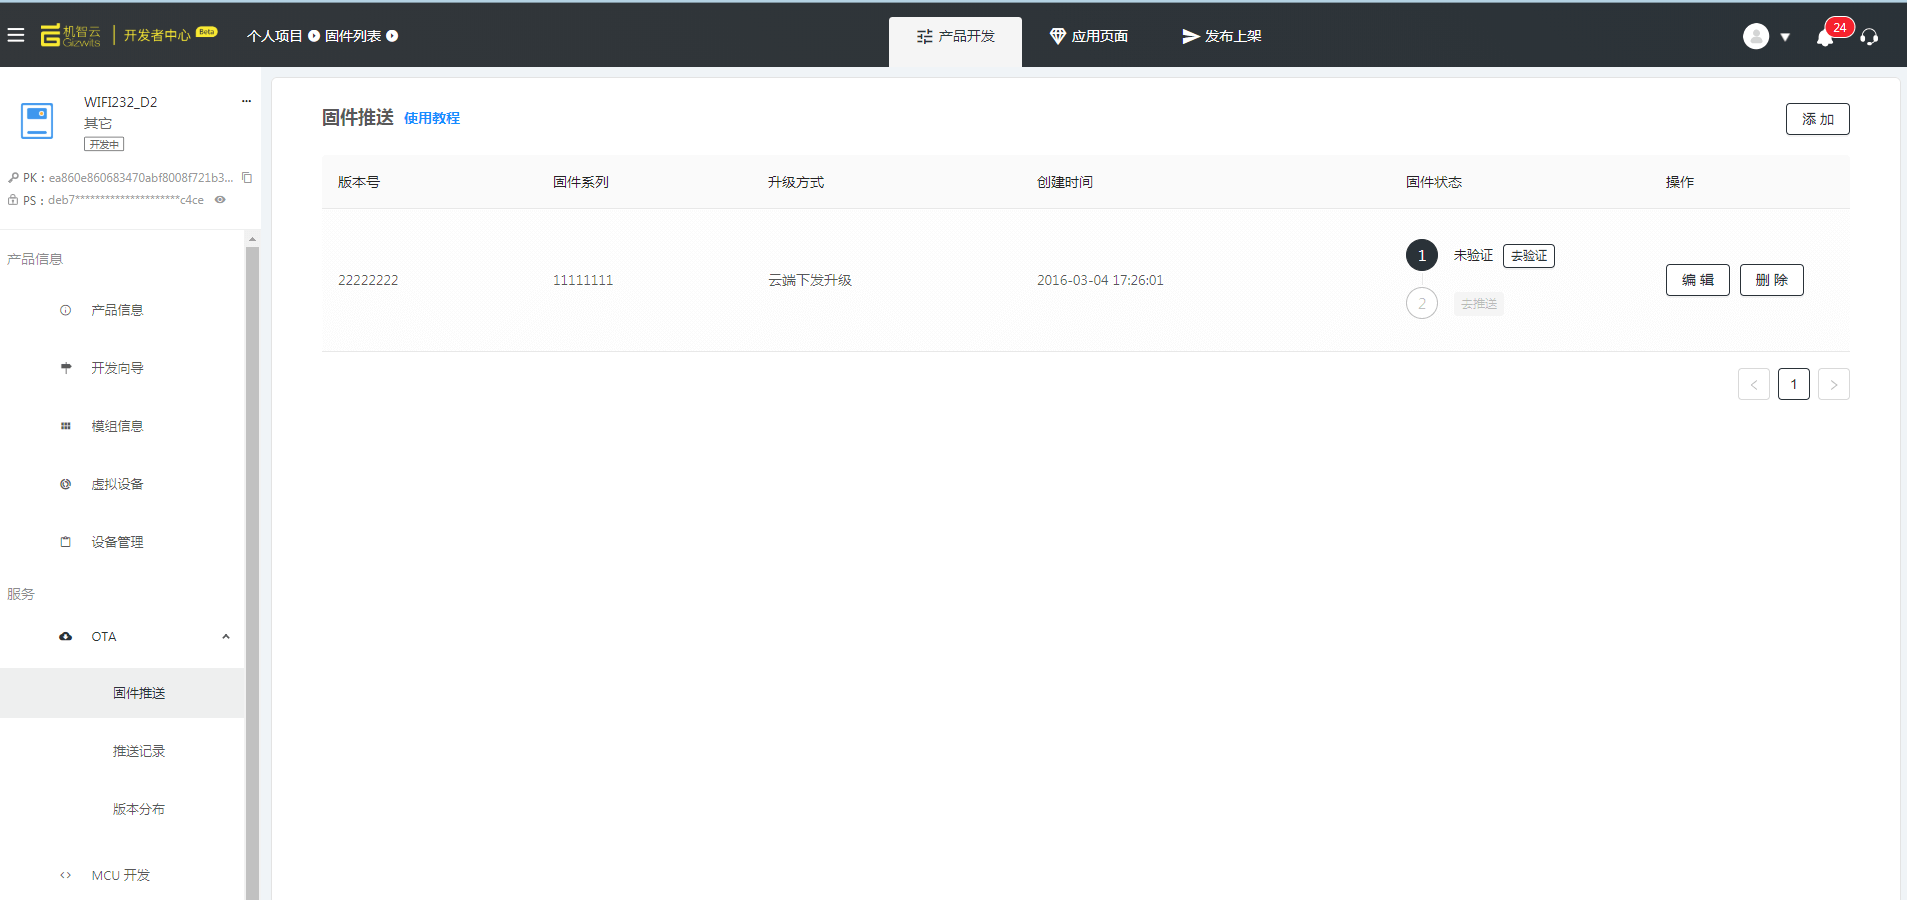The height and width of the screenshot is (900, 1907).
Task: Click step 1 status circle
Action: click(x=1422, y=255)
